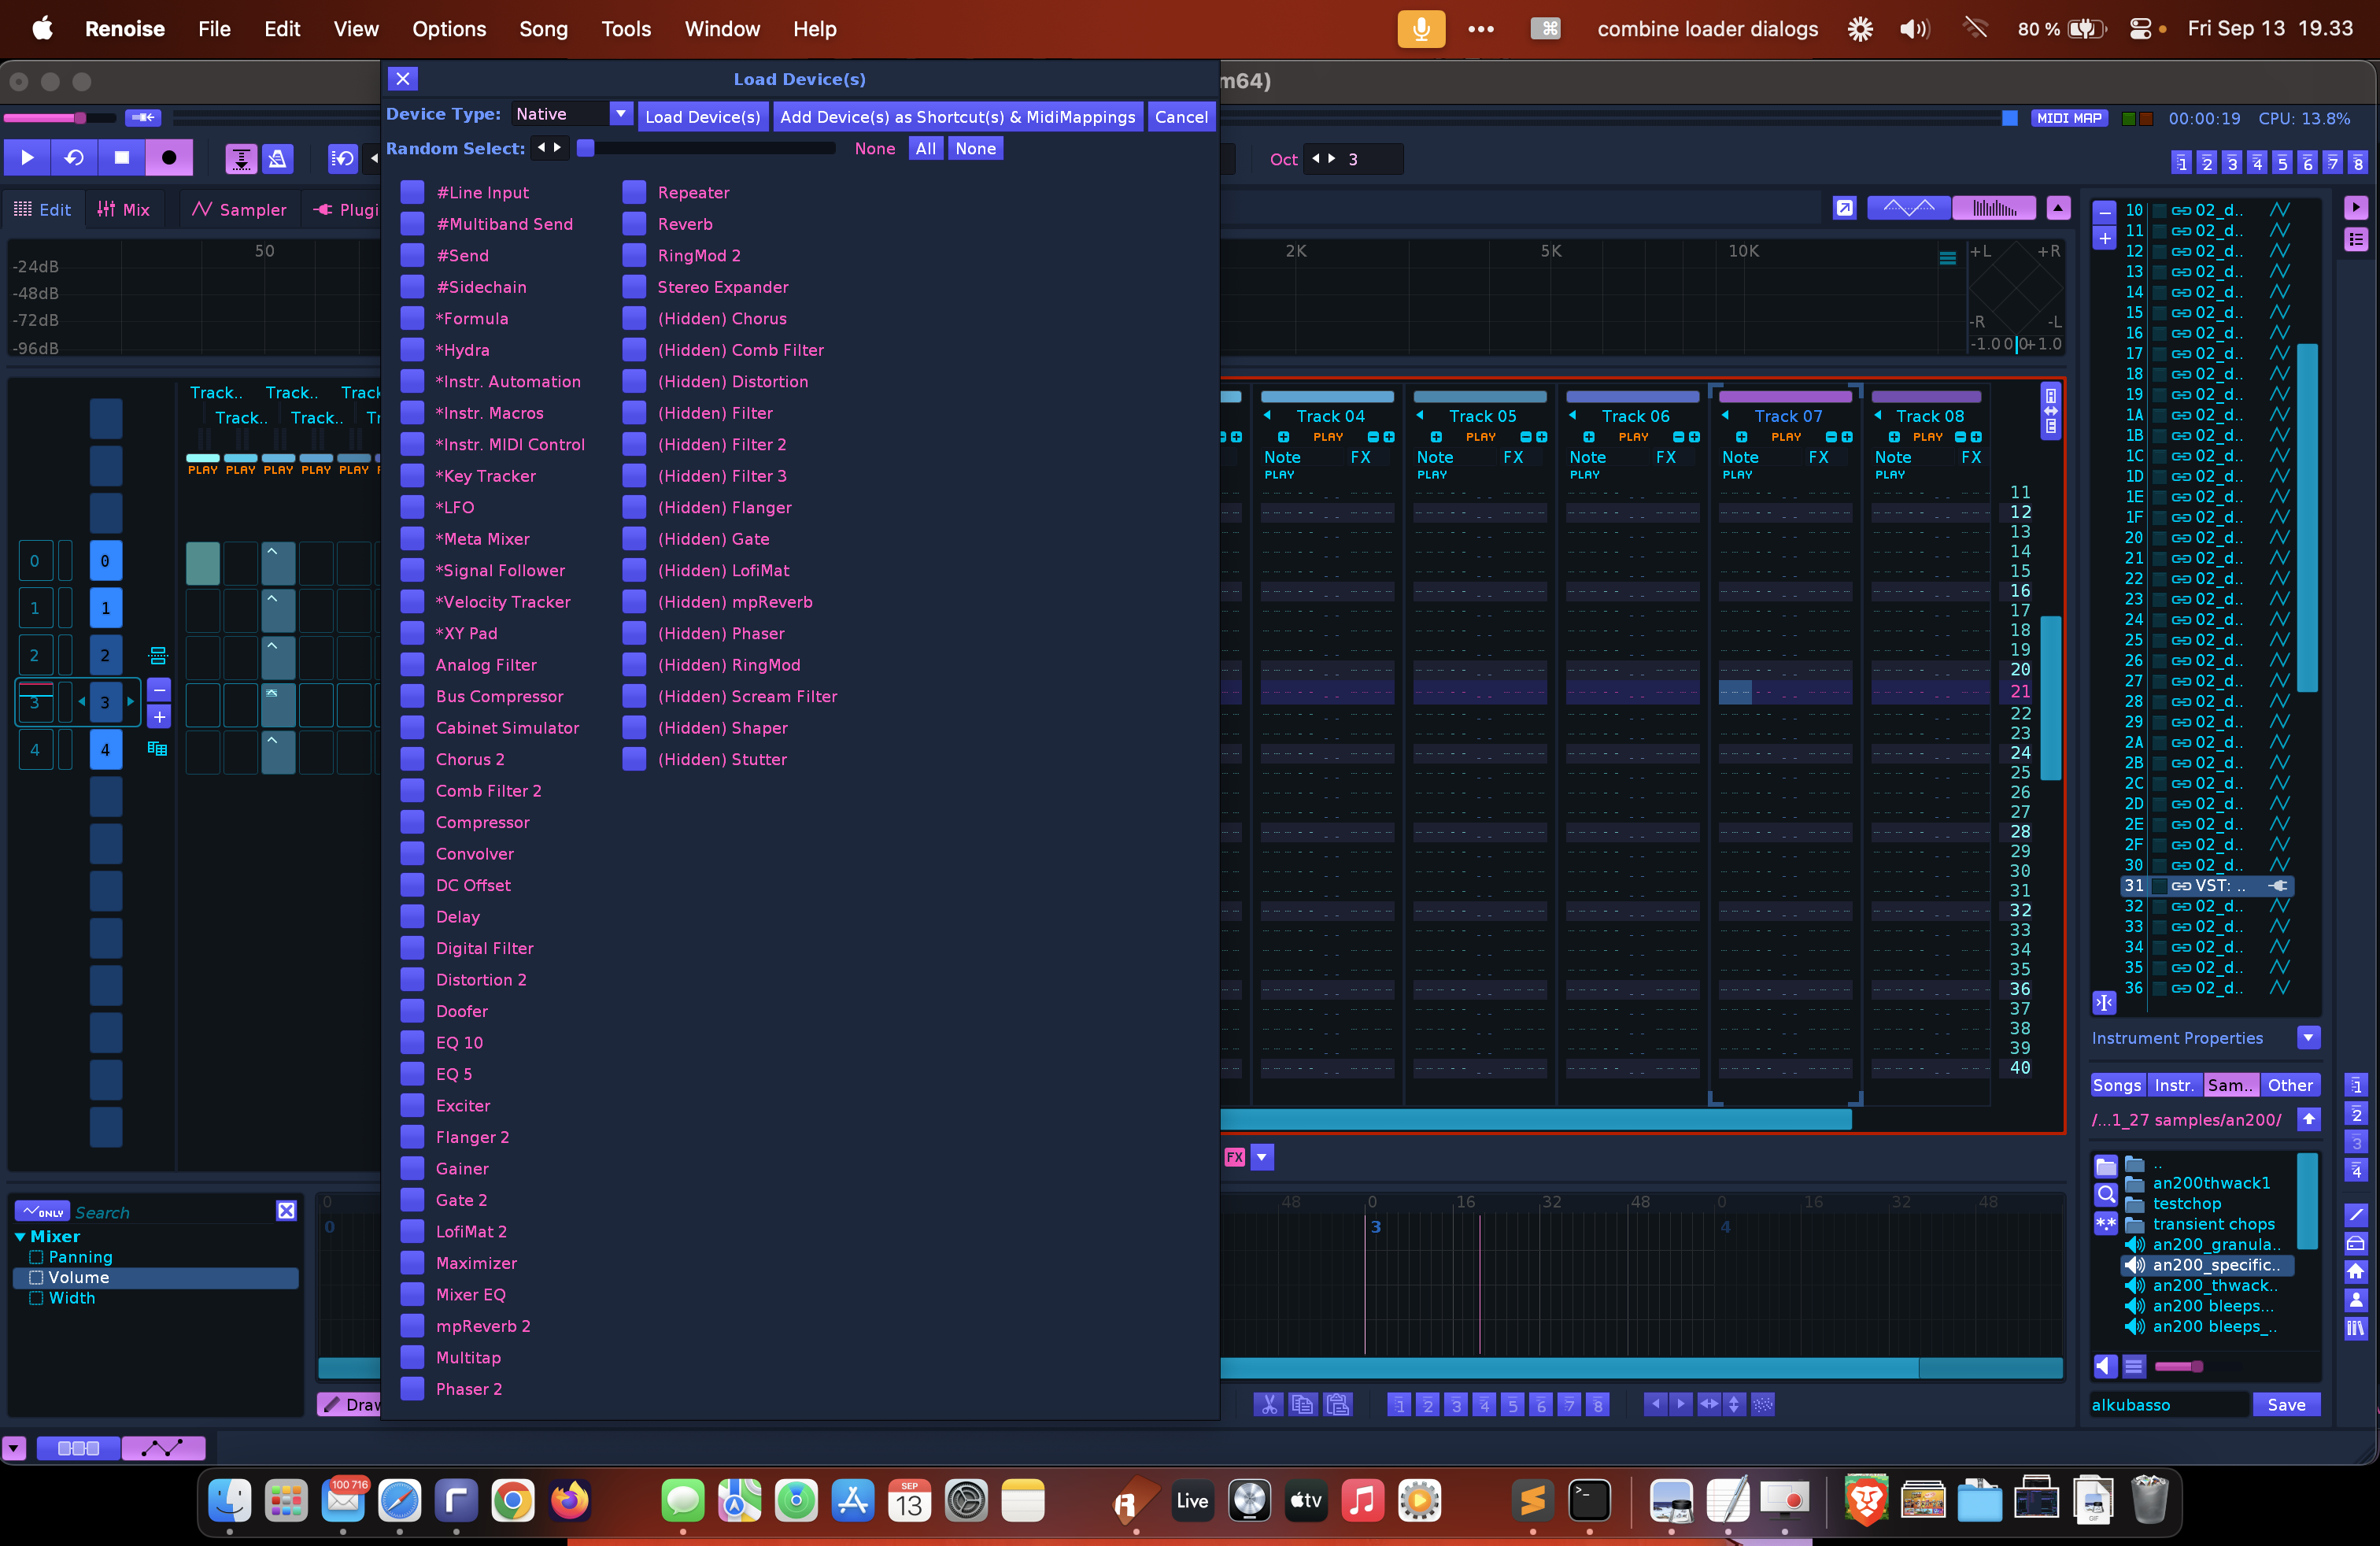Click the Play transport button
This screenshot has height=1546, width=2380.
[x=28, y=158]
